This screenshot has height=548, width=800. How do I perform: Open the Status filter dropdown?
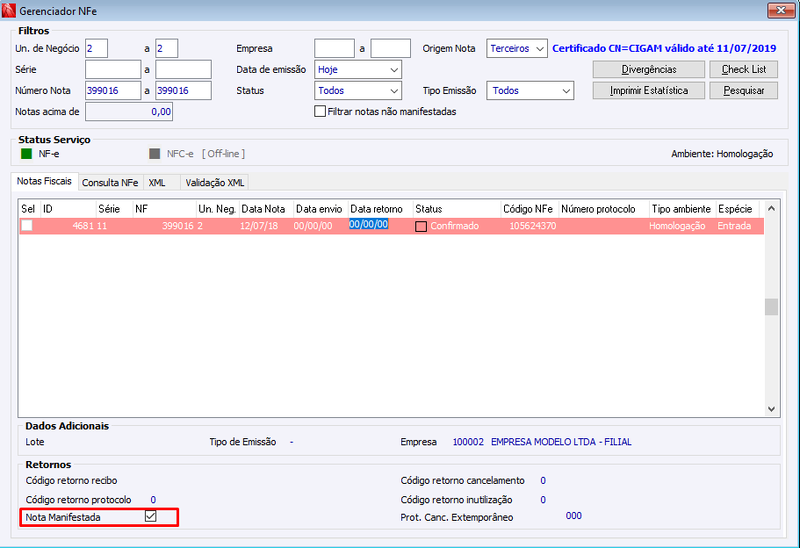tap(358, 90)
